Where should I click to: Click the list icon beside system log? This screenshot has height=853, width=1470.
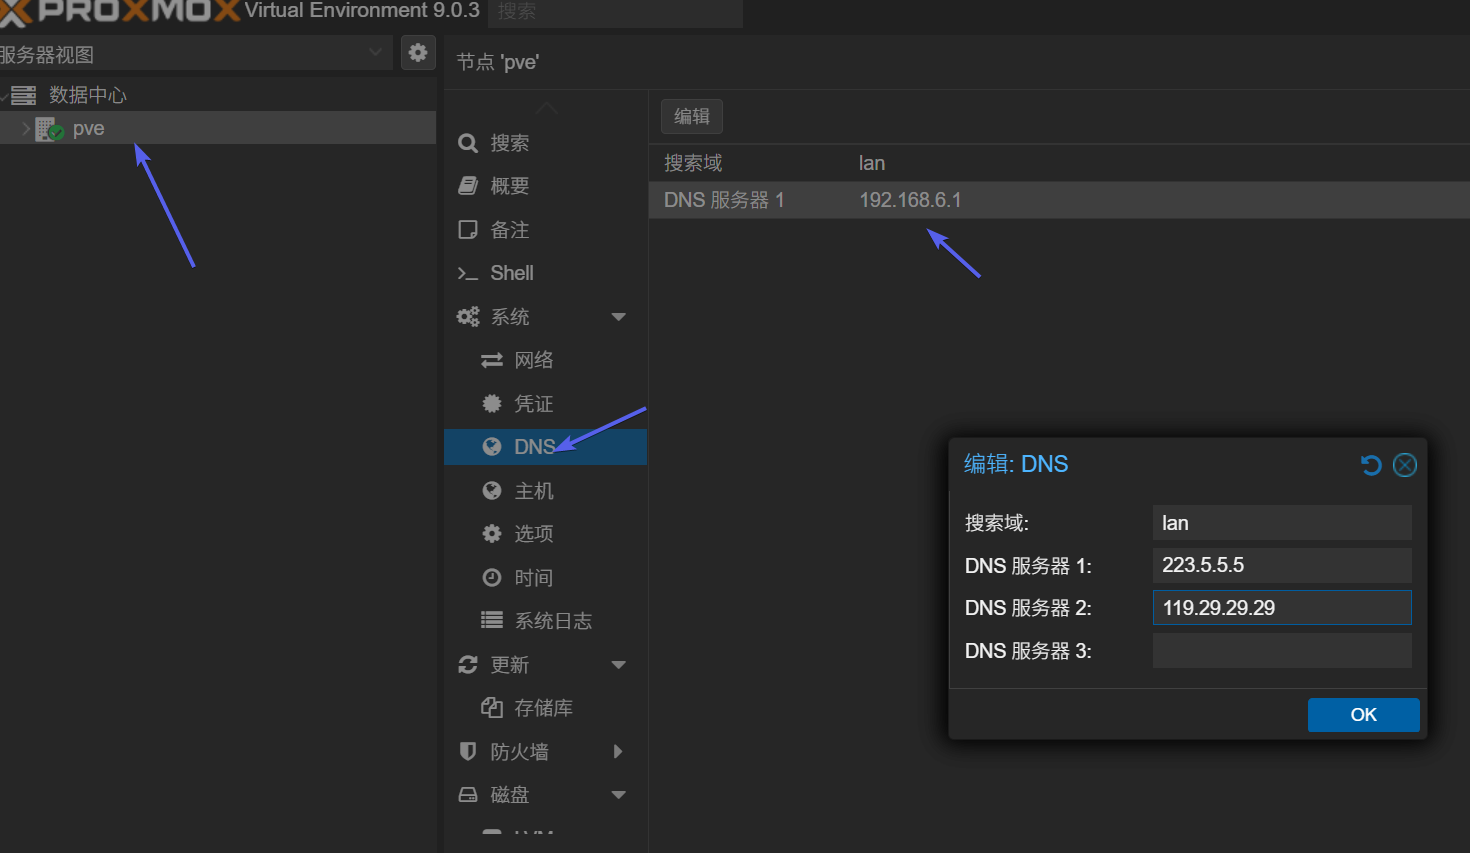[x=492, y=621]
